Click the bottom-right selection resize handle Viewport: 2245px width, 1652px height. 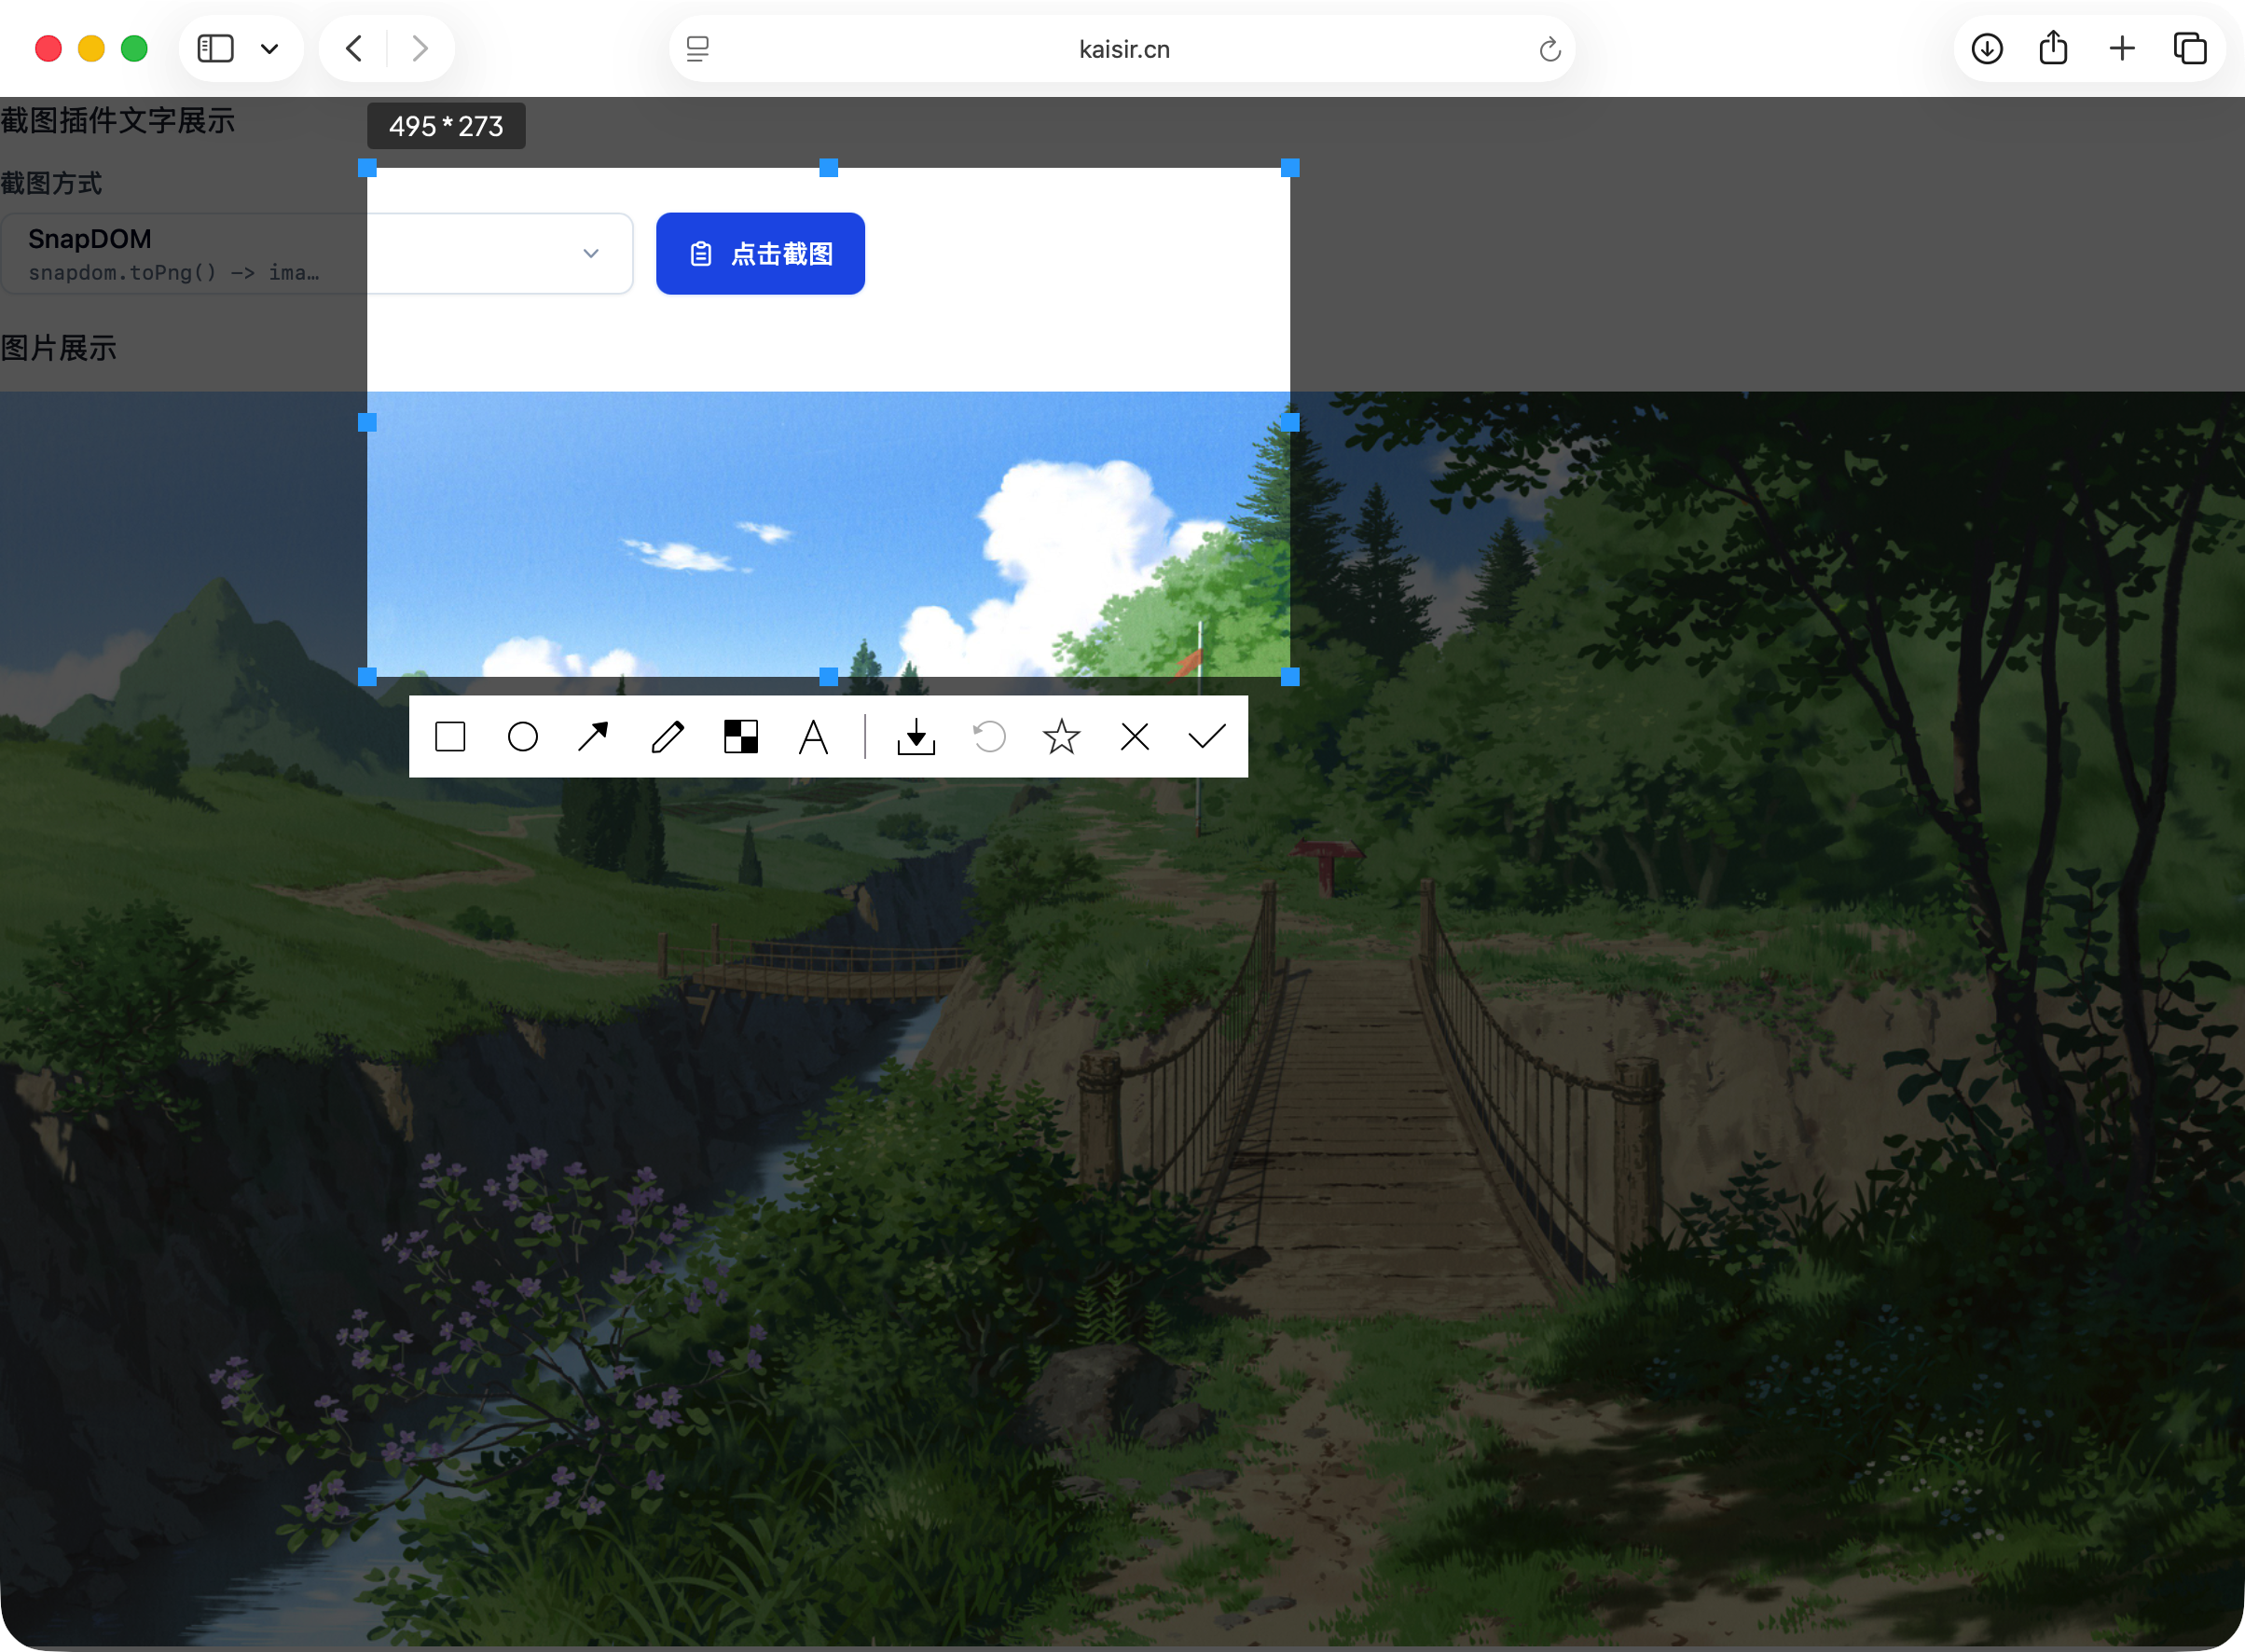point(1290,677)
